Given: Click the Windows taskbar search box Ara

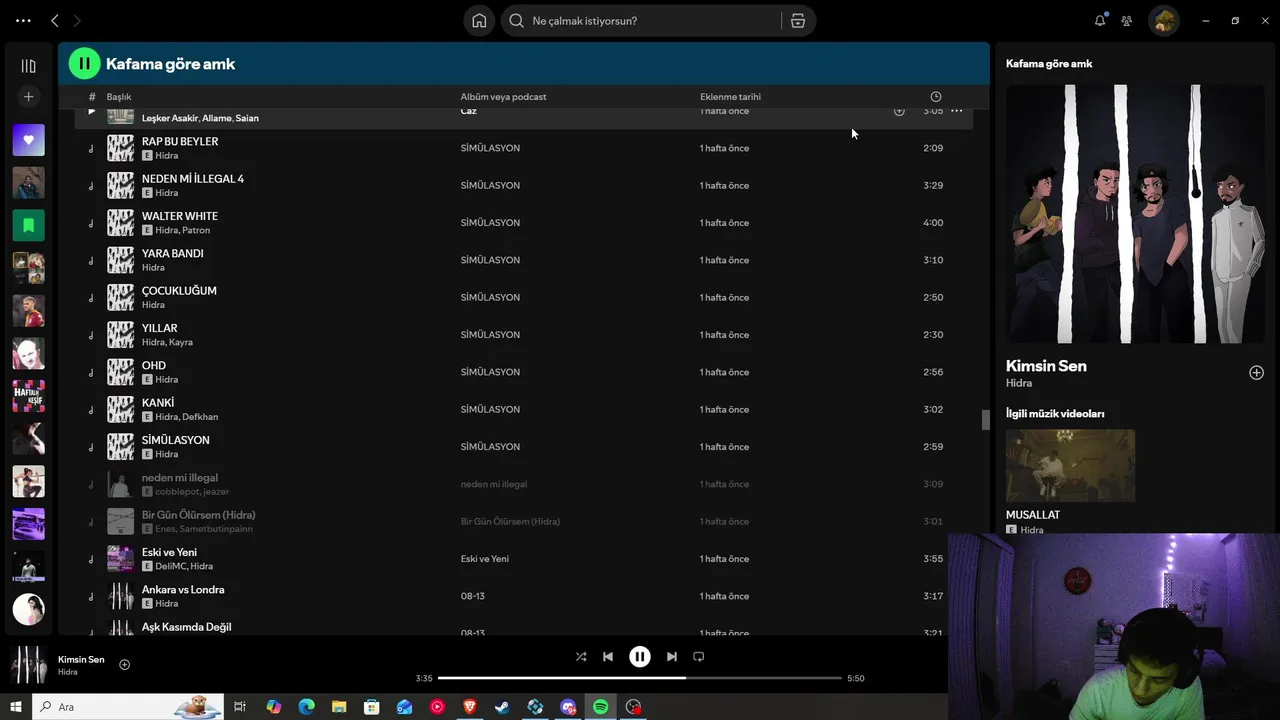Looking at the screenshot, I should 128,707.
